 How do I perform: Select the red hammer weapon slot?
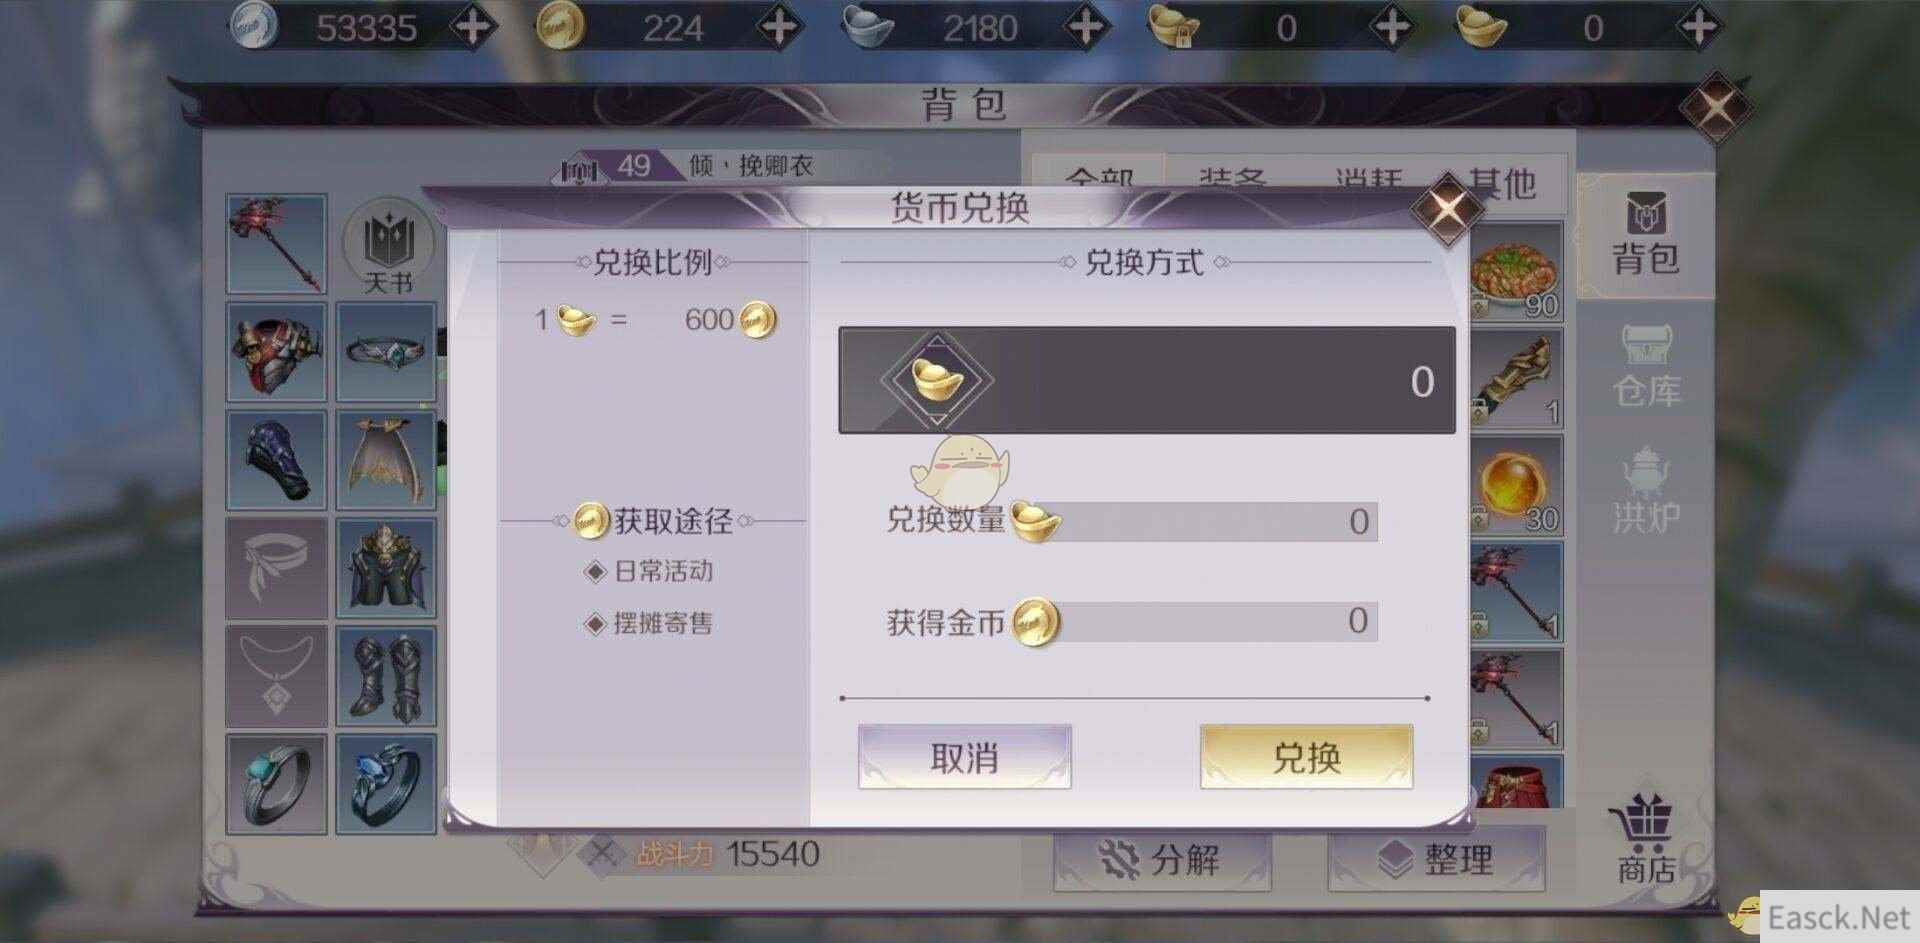[277, 244]
